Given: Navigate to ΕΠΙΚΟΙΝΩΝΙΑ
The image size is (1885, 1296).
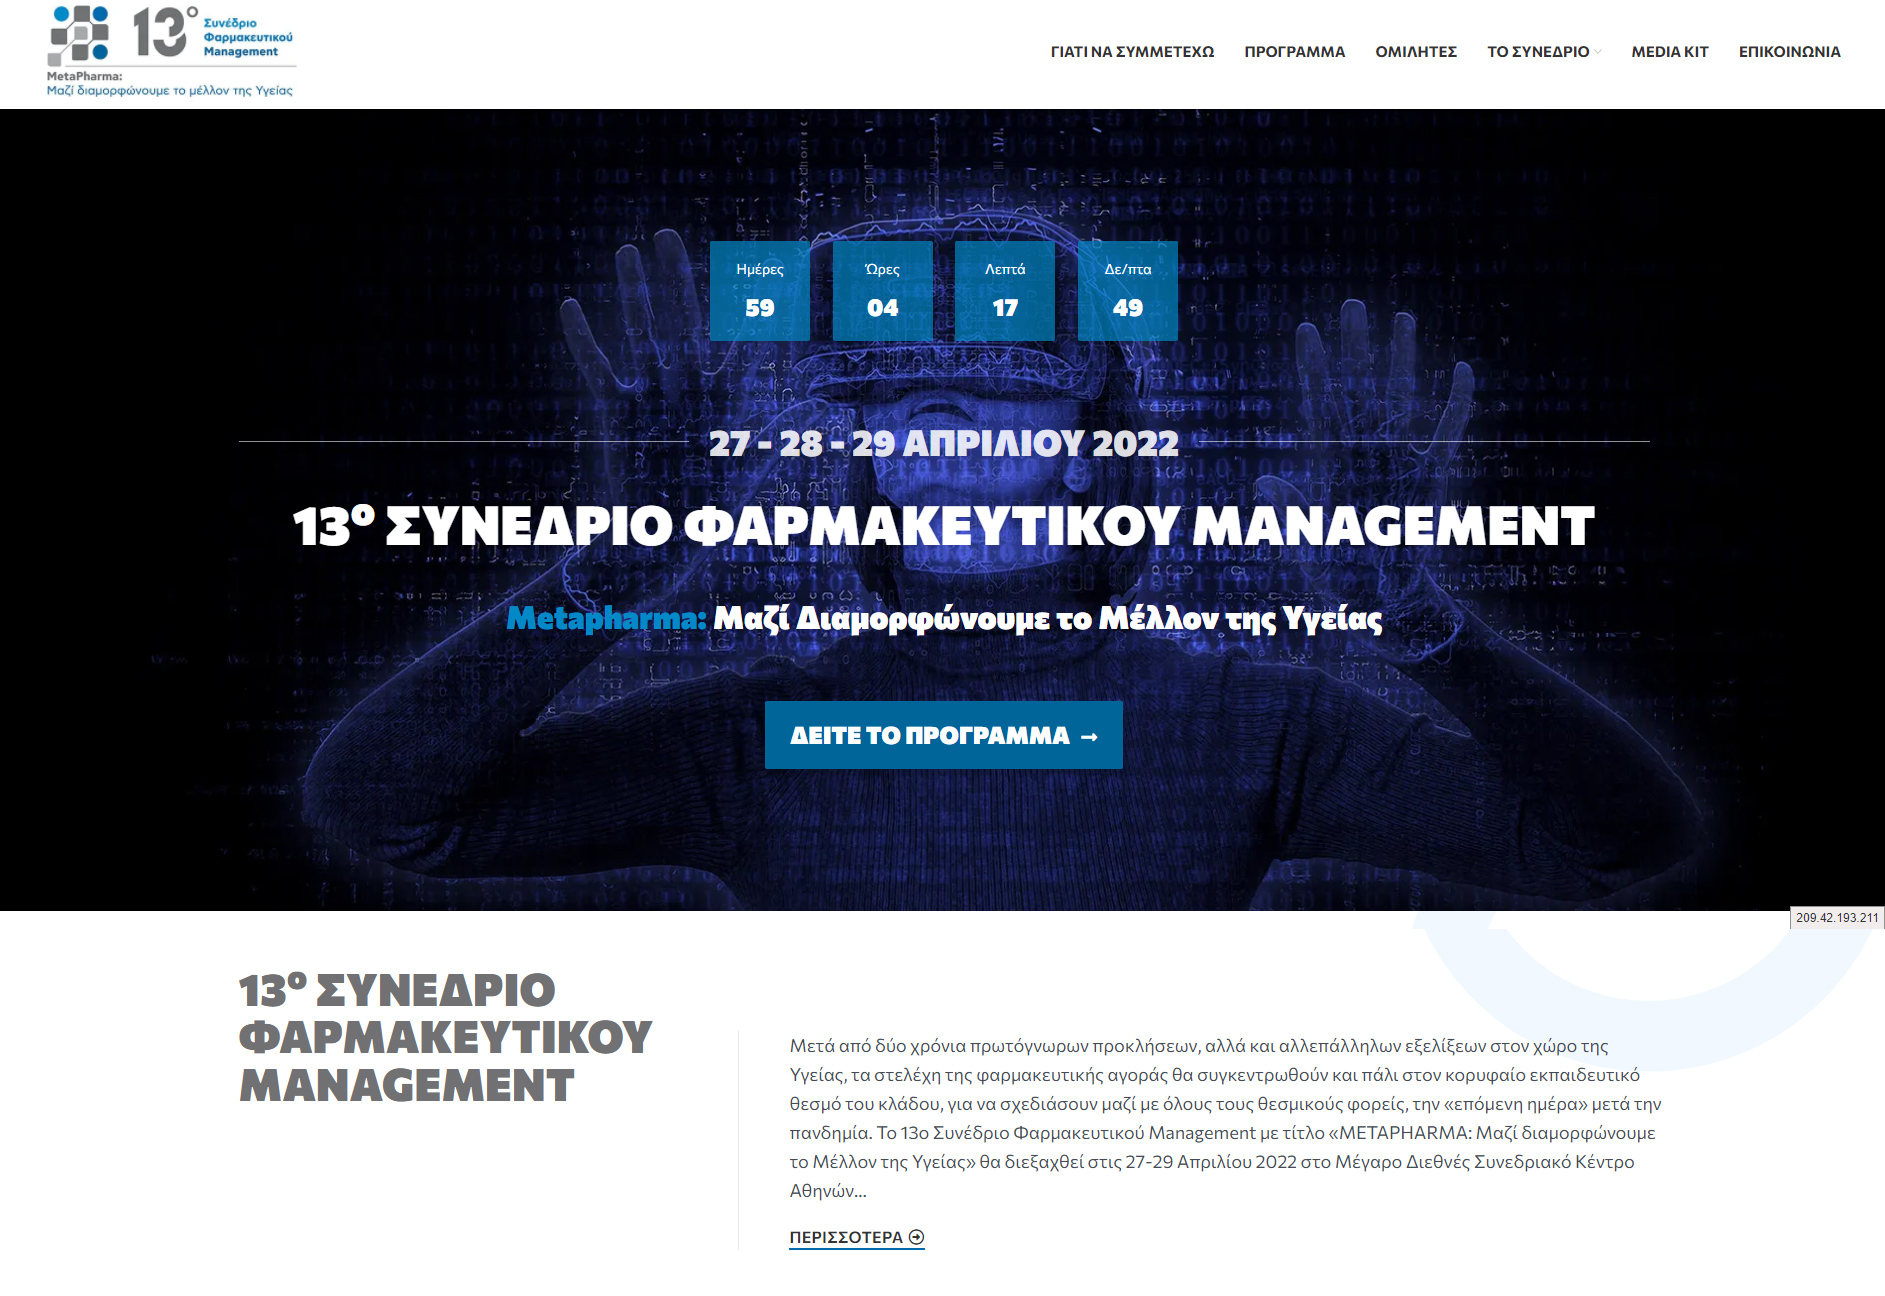Looking at the screenshot, I should [x=1789, y=52].
